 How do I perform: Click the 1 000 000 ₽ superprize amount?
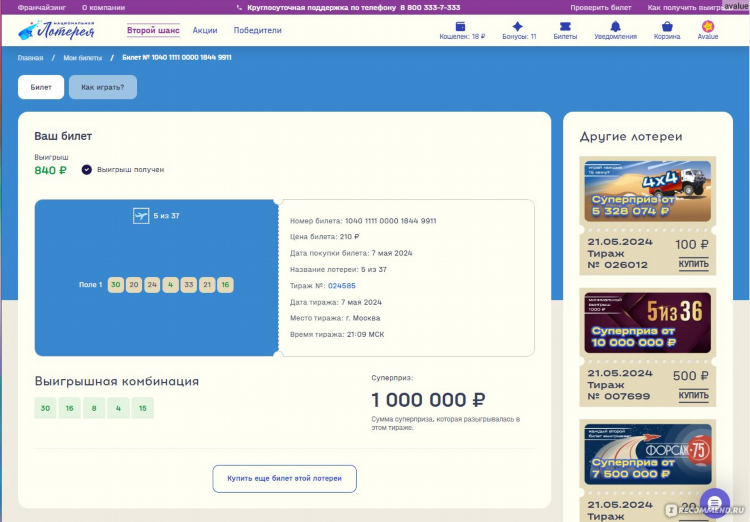point(428,400)
